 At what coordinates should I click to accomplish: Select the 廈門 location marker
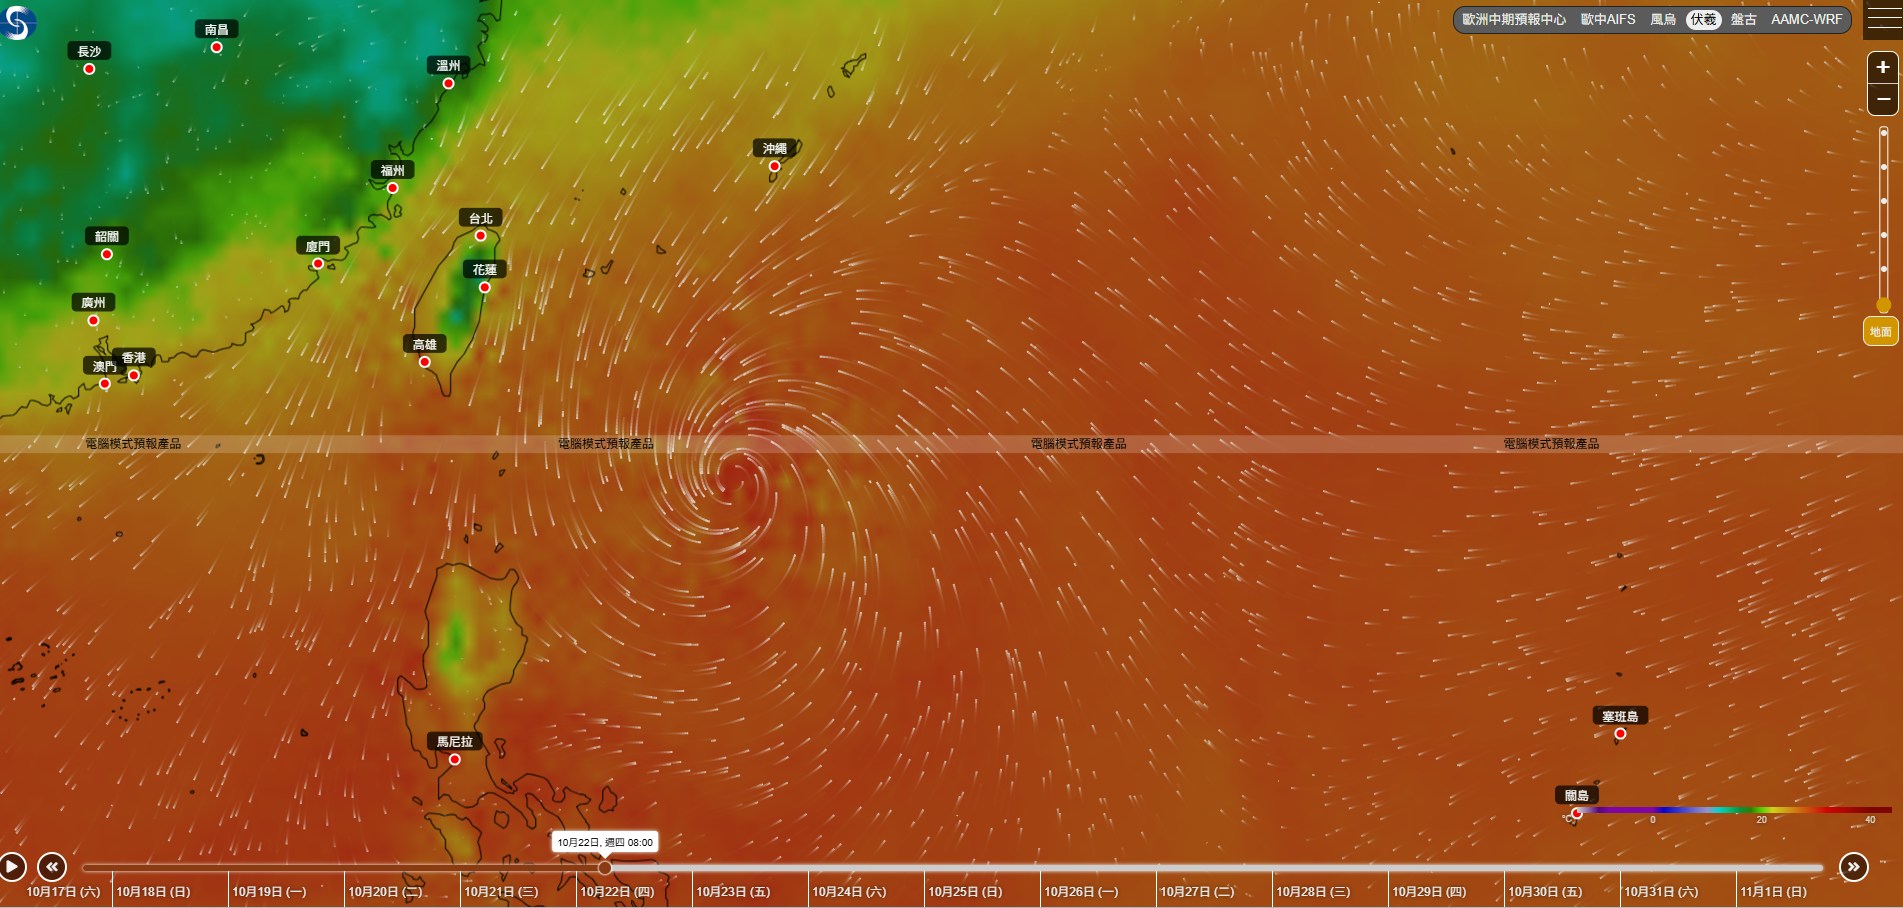pos(318,264)
